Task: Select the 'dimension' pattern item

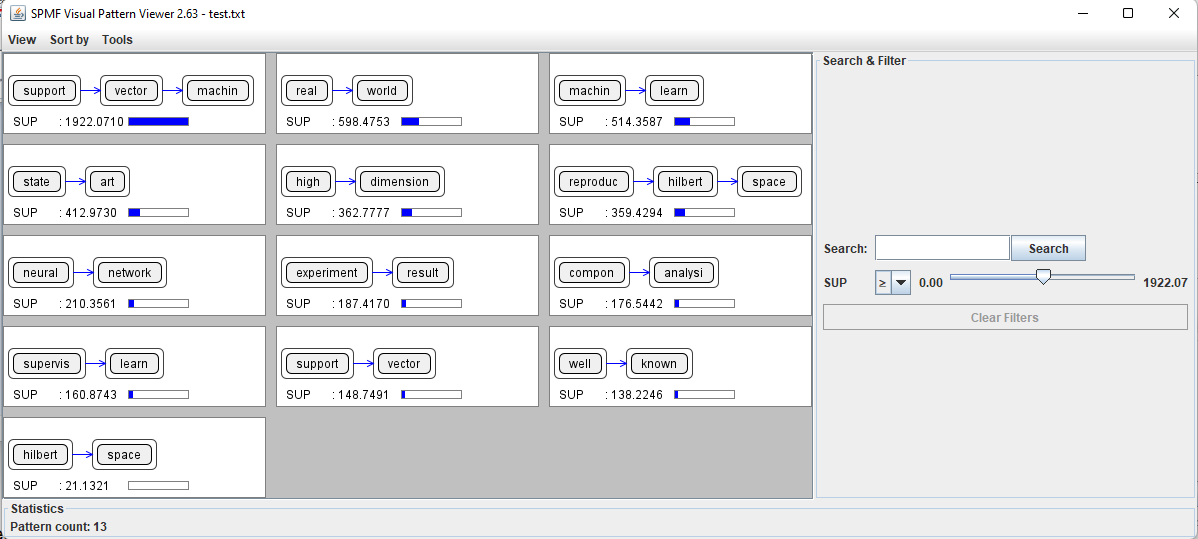Action: pos(399,182)
